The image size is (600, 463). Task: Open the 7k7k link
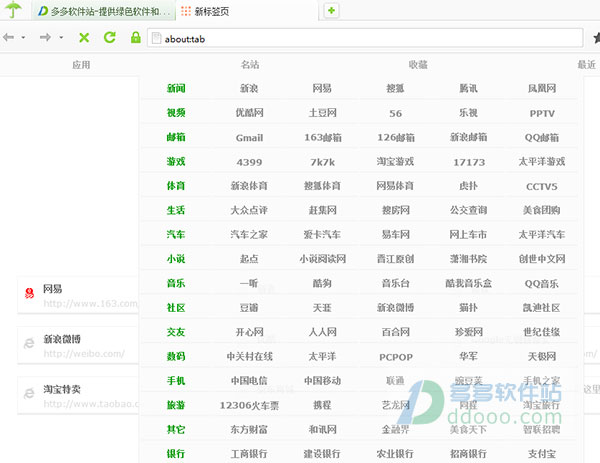(x=323, y=162)
